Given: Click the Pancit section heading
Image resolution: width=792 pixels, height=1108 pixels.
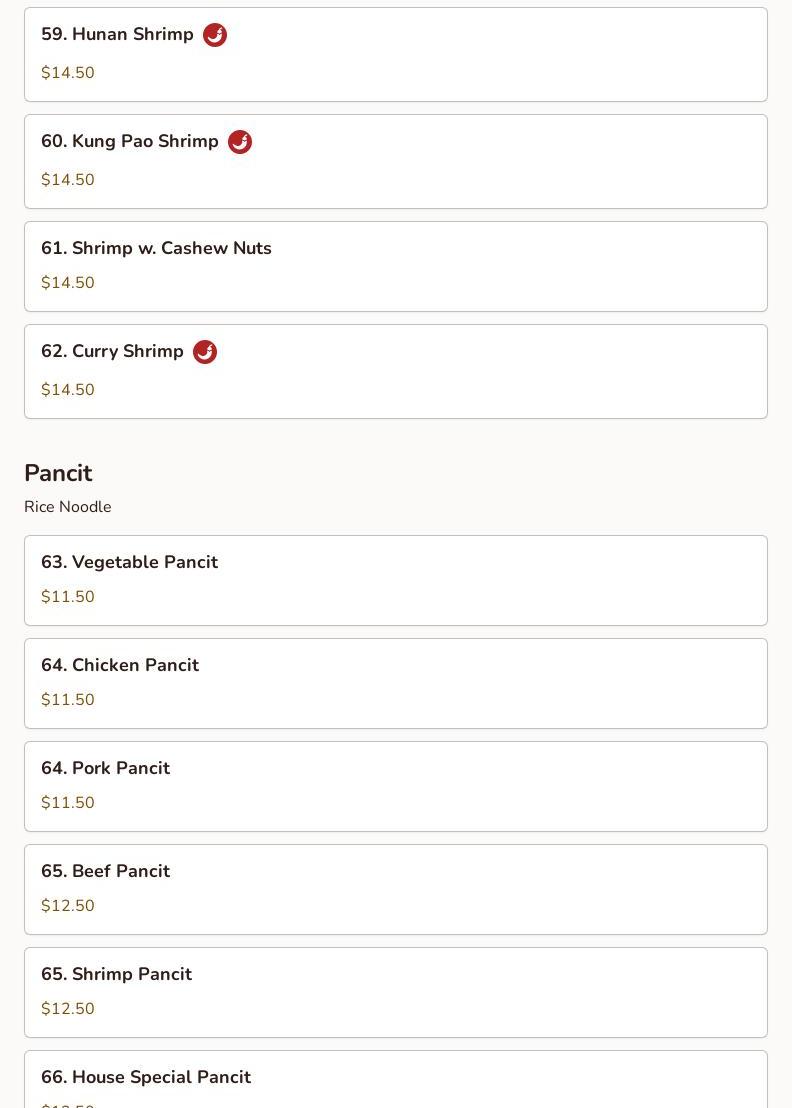Looking at the screenshot, I should (x=58, y=473).
